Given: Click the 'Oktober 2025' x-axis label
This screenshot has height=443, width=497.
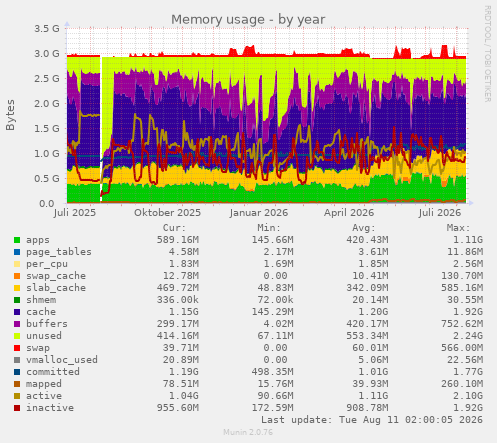Looking at the screenshot, I should click(167, 213).
